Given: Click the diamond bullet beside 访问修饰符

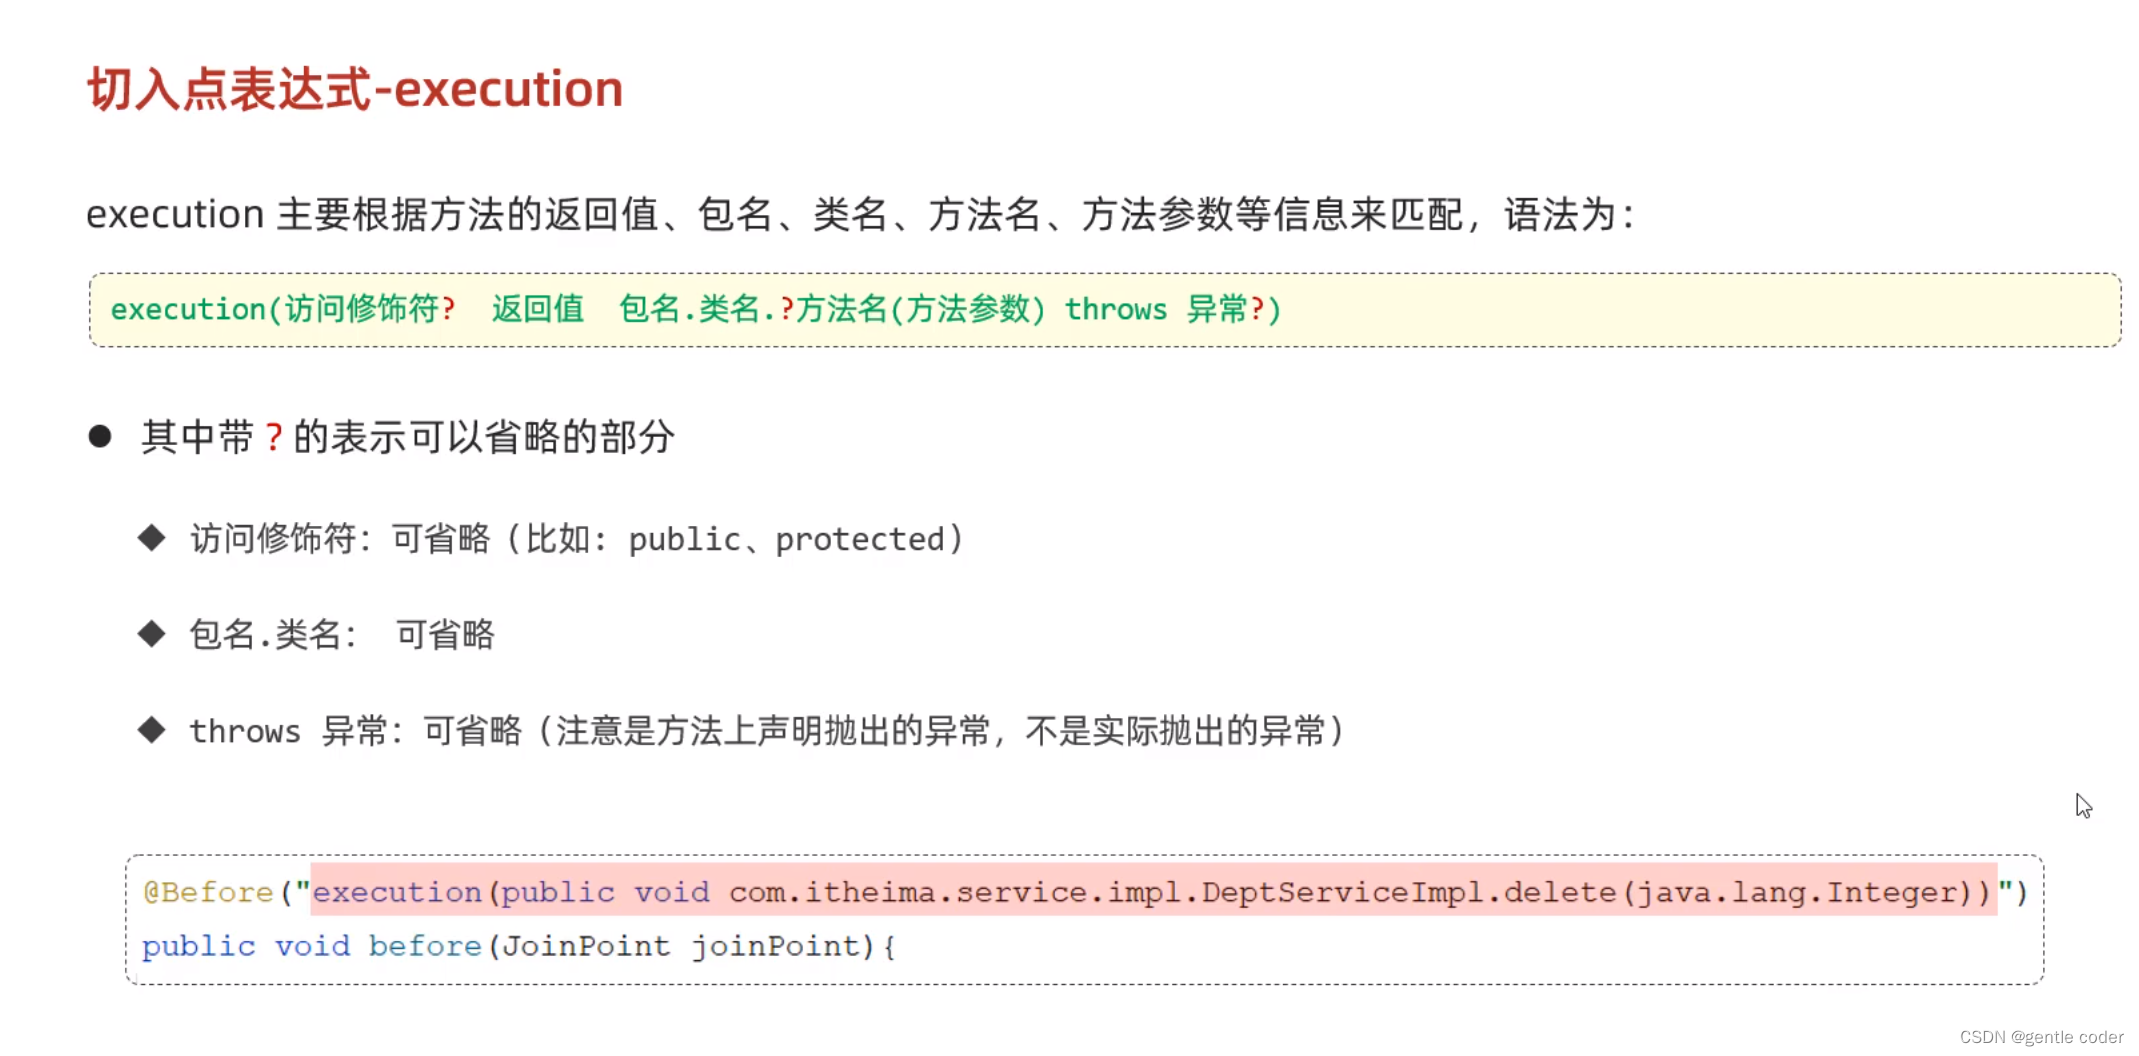Looking at the screenshot, I should point(152,538).
